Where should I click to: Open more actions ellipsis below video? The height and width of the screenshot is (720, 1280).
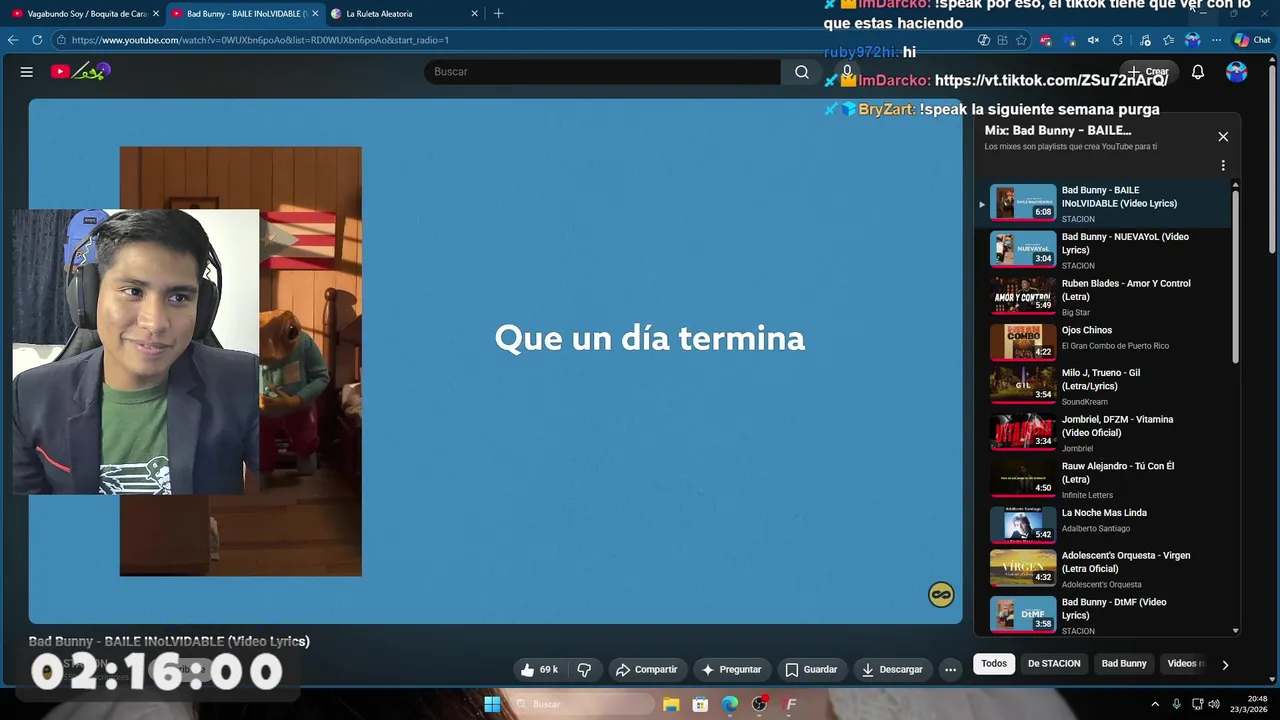(x=951, y=670)
